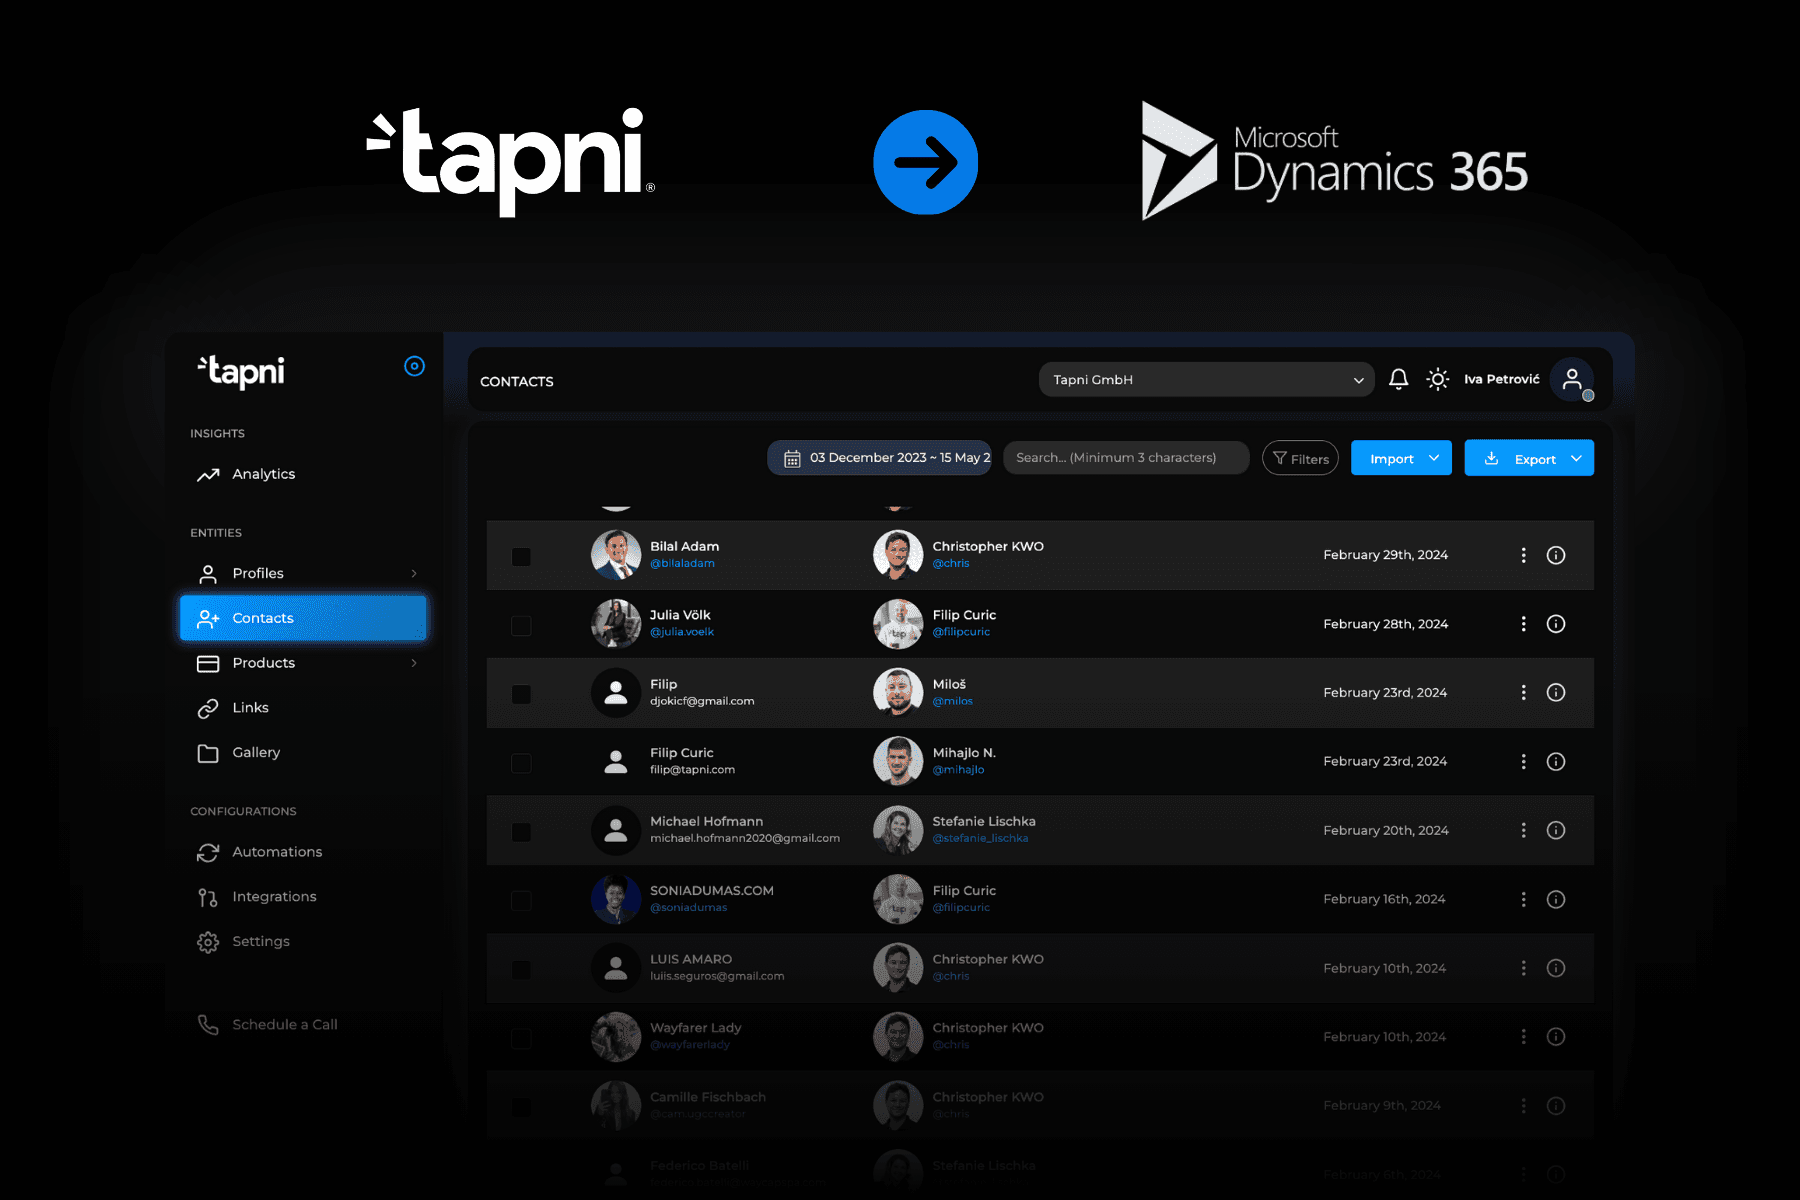The width and height of the screenshot is (1800, 1200).
Task: Click Schedule a Call
Action: click(x=284, y=1024)
